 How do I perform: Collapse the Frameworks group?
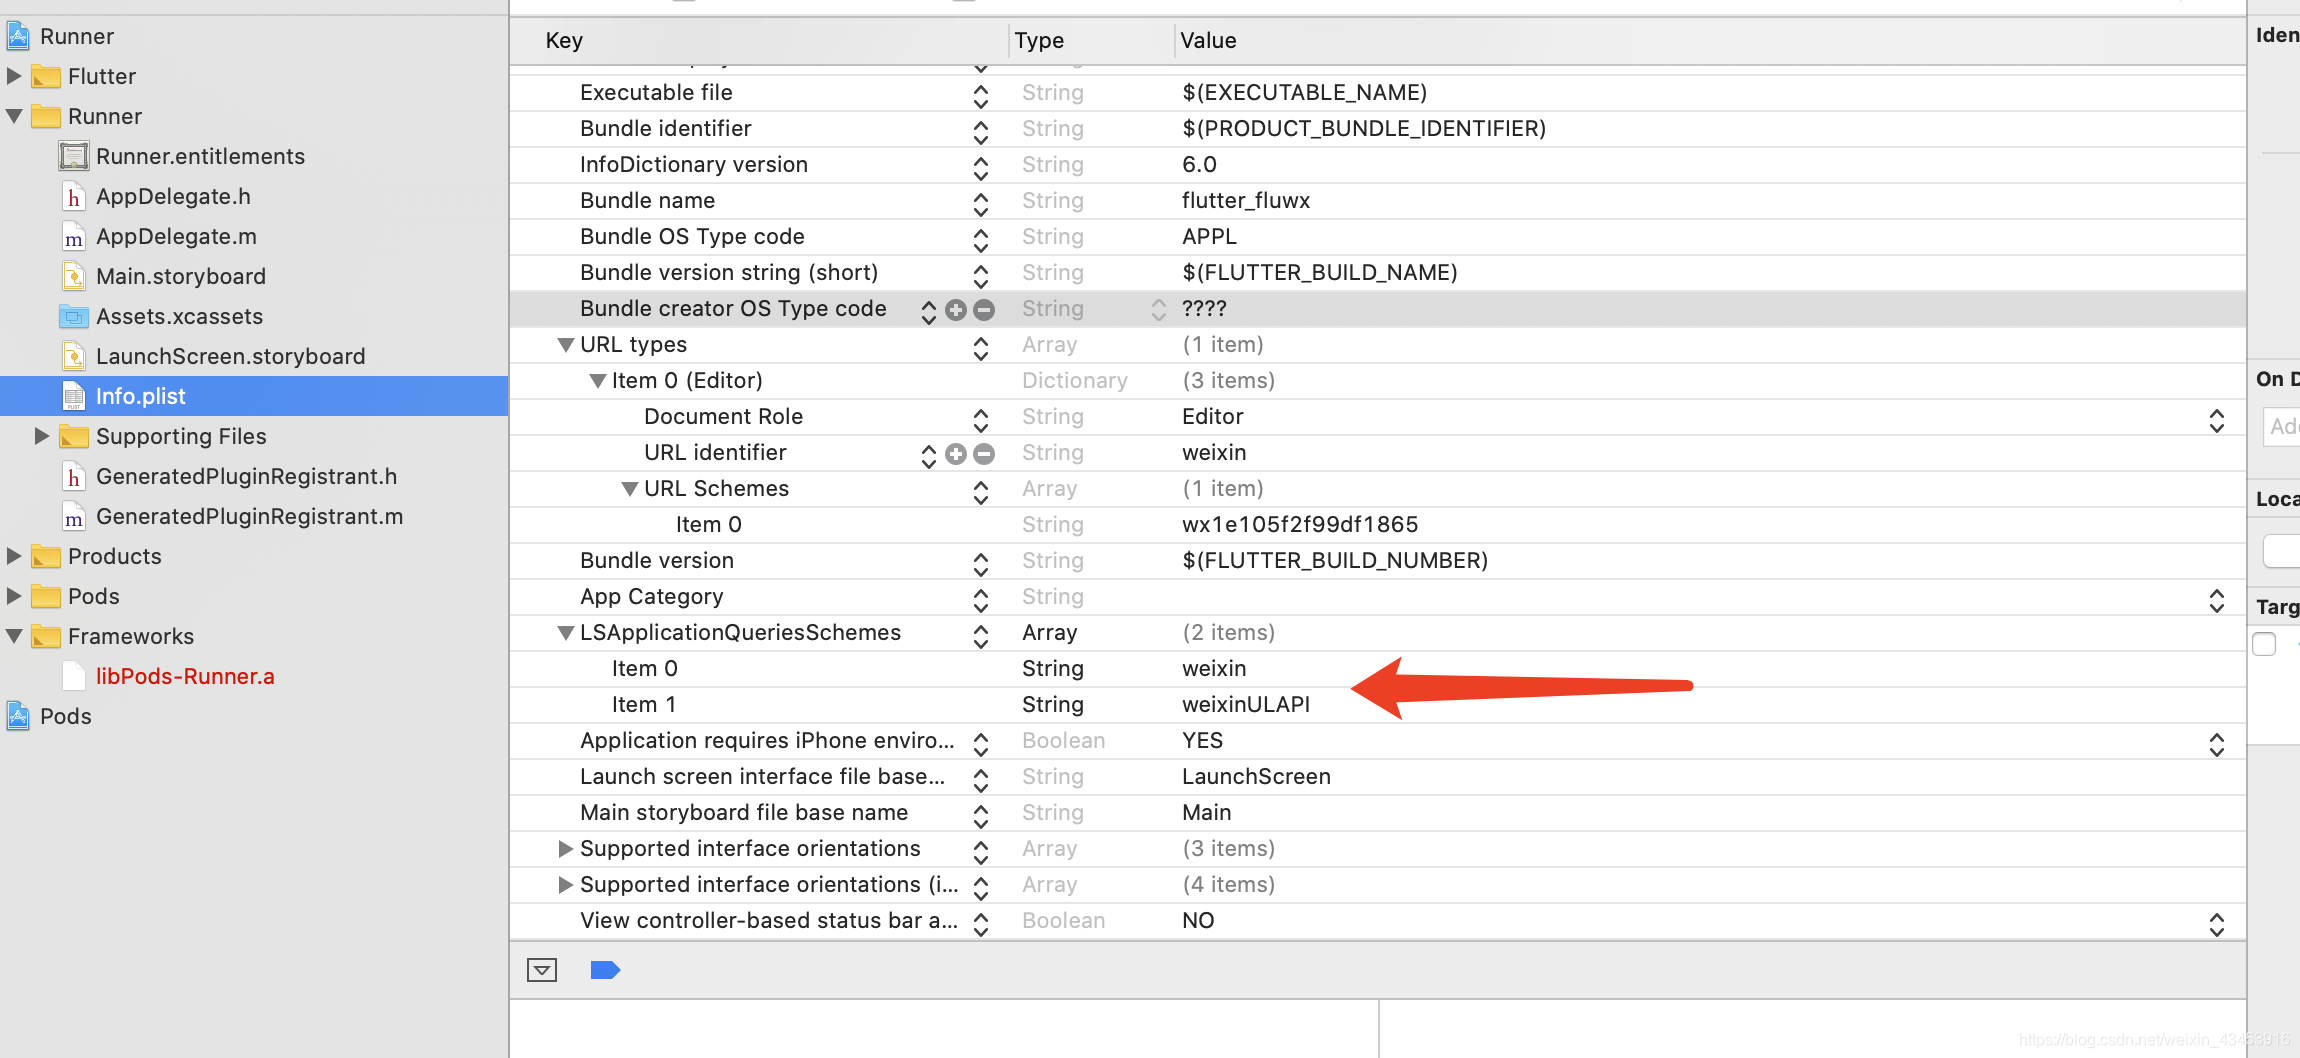pyautogui.click(x=14, y=636)
